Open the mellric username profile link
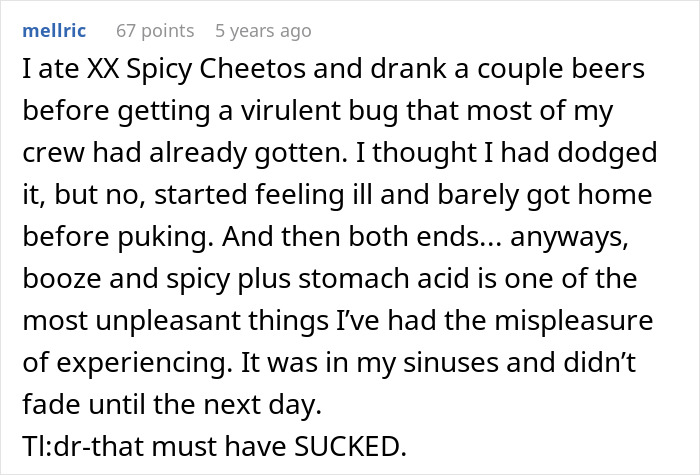The height and width of the screenshot is (475, 700). point(54,31)
